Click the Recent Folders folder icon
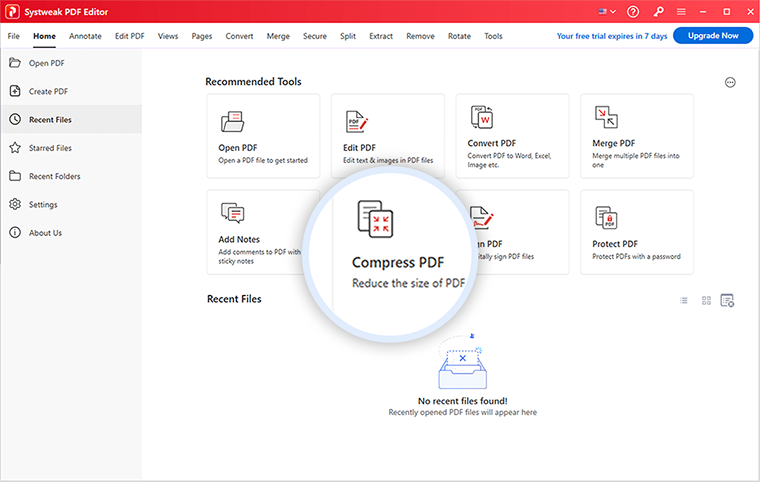 coord(15,176)
